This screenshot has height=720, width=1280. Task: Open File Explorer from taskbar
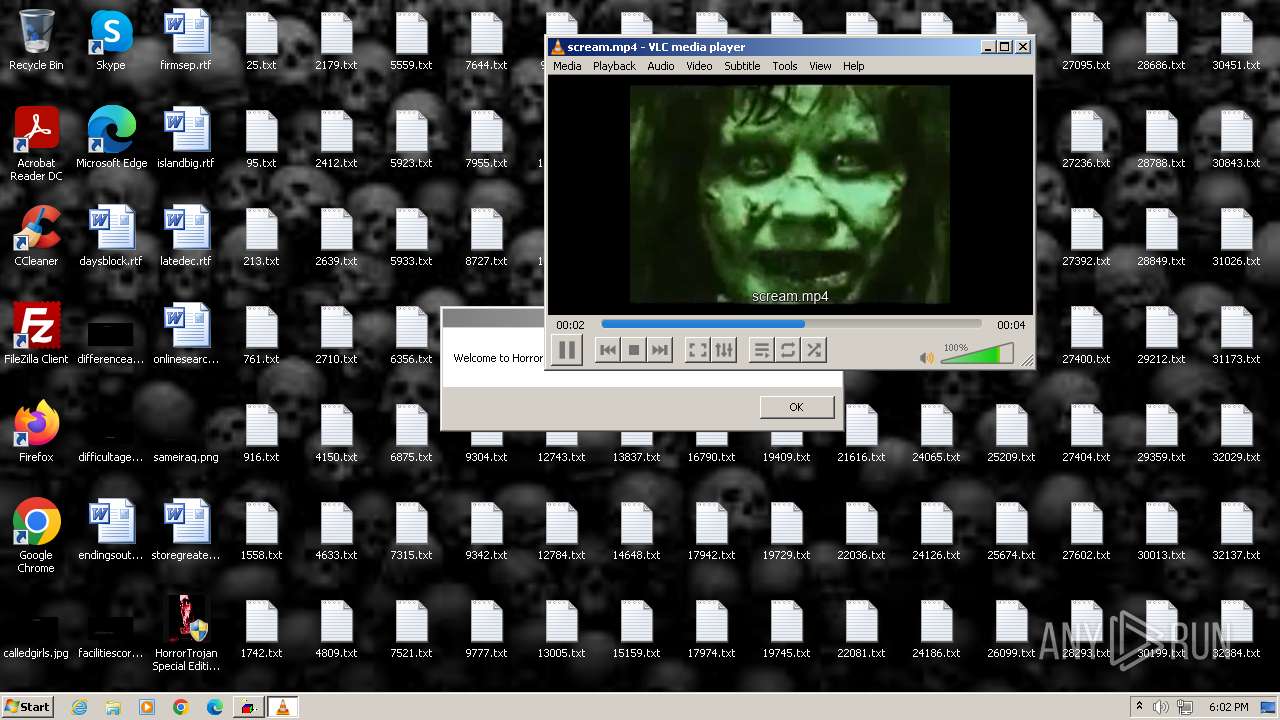[x=113, y=707]
